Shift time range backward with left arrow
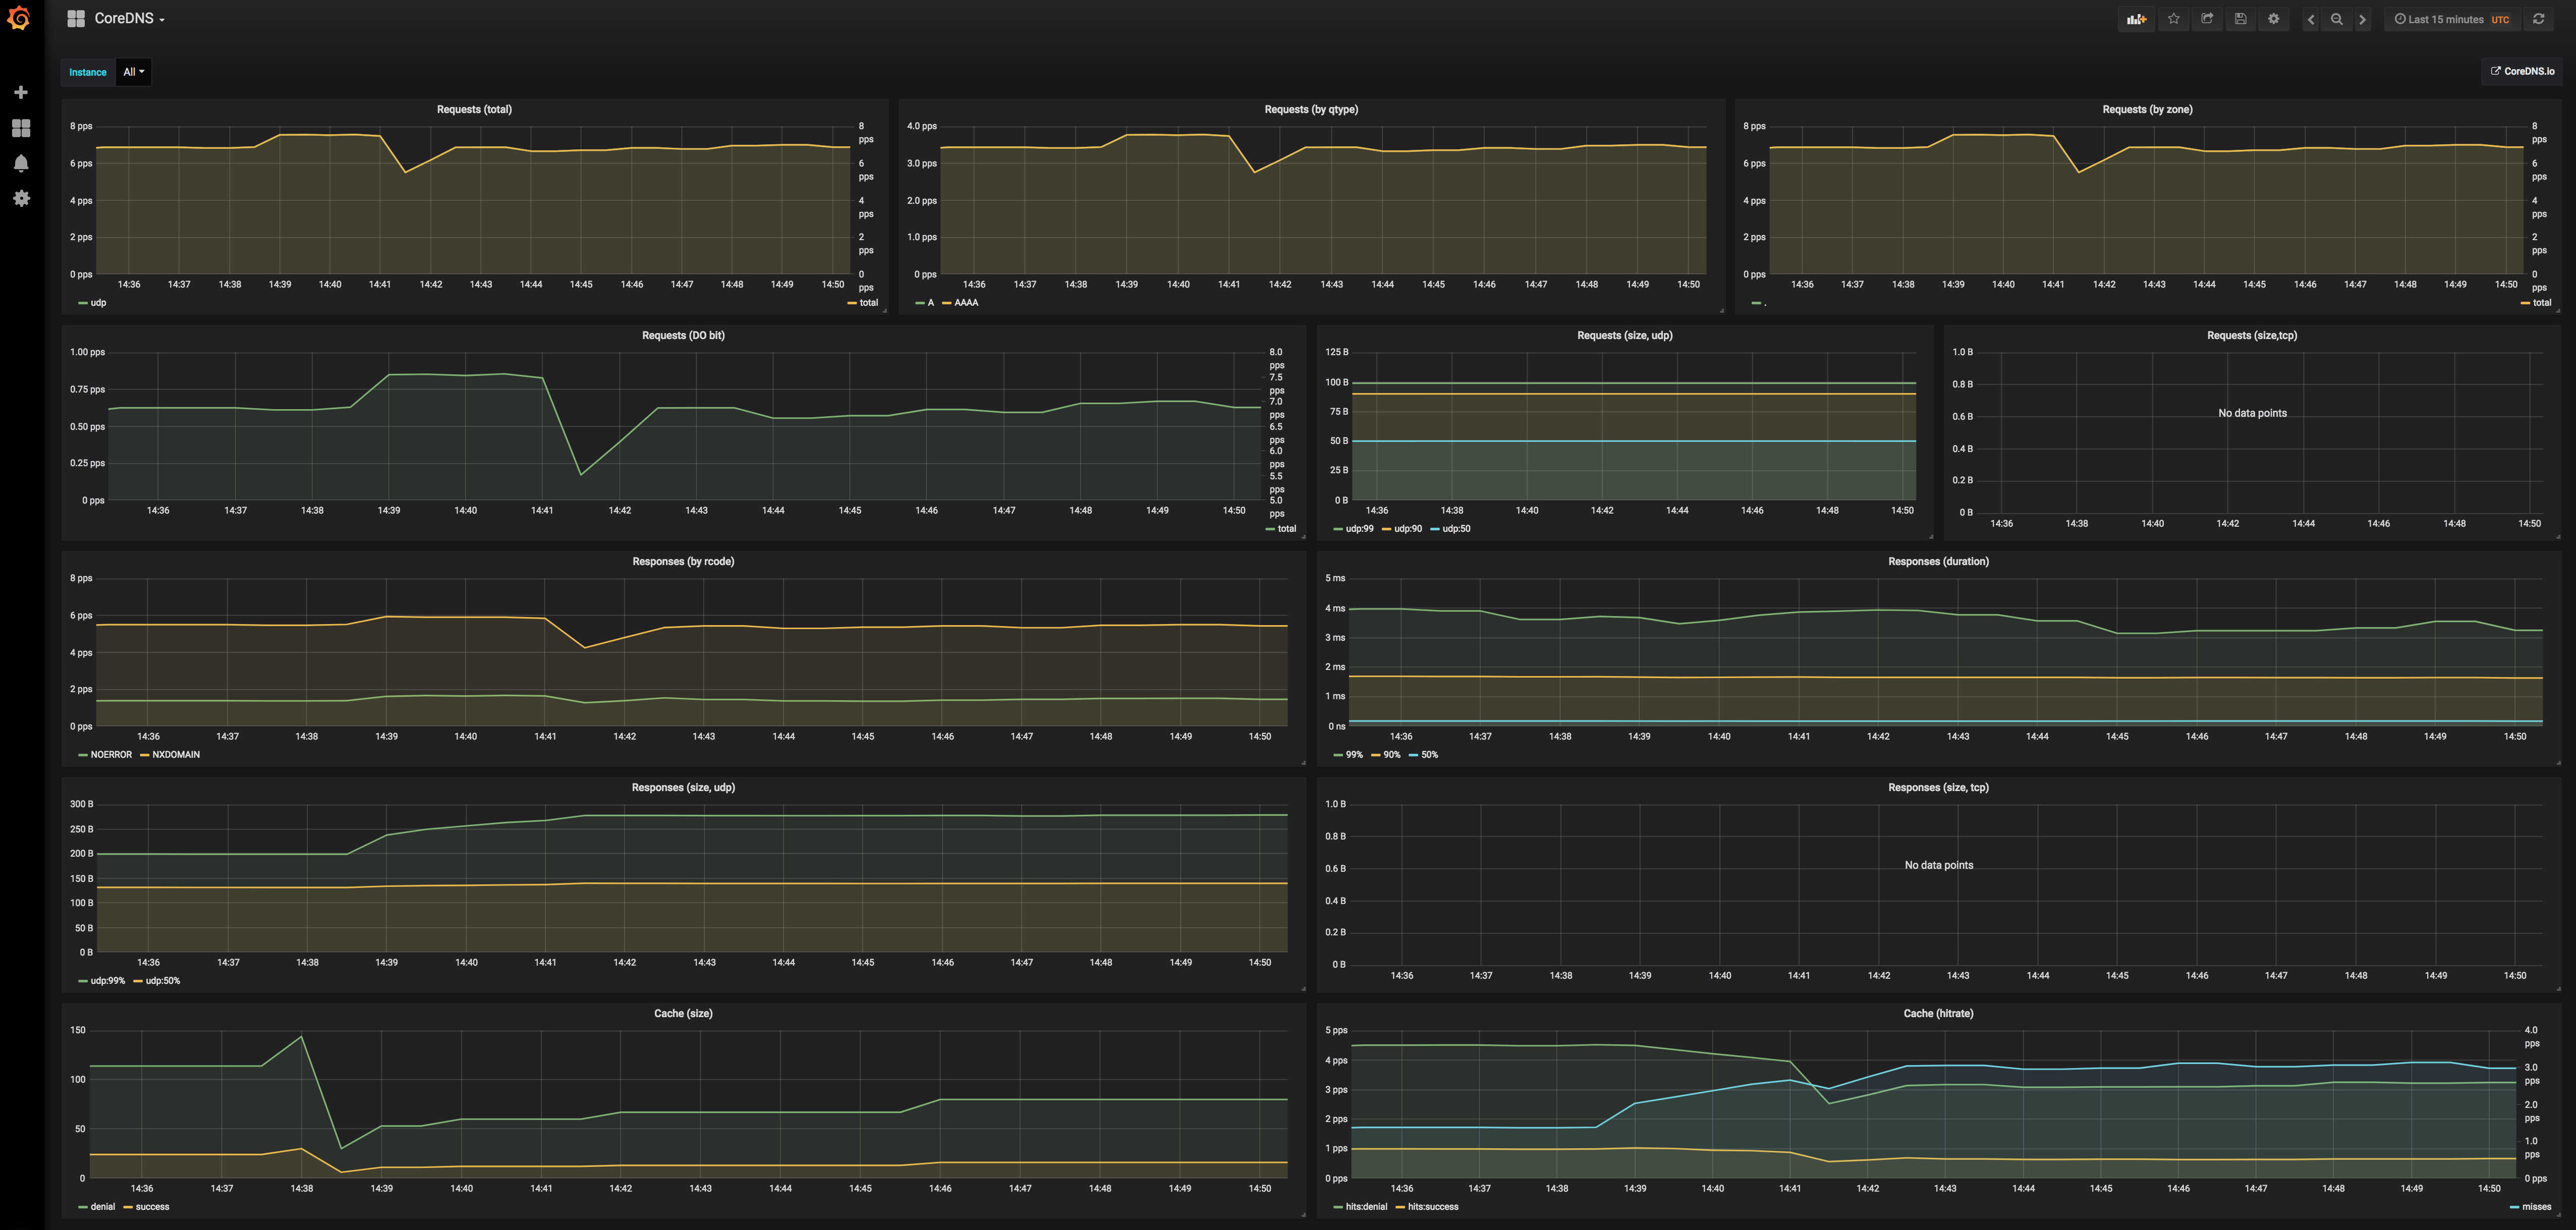The image size is (2576, 1230). 2310,19
